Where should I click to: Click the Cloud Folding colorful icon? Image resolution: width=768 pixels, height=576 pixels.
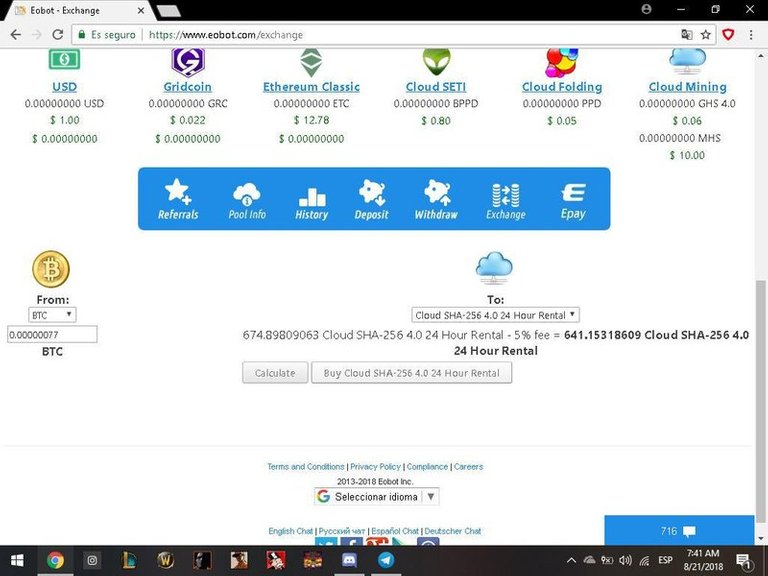tap(562, 62)
